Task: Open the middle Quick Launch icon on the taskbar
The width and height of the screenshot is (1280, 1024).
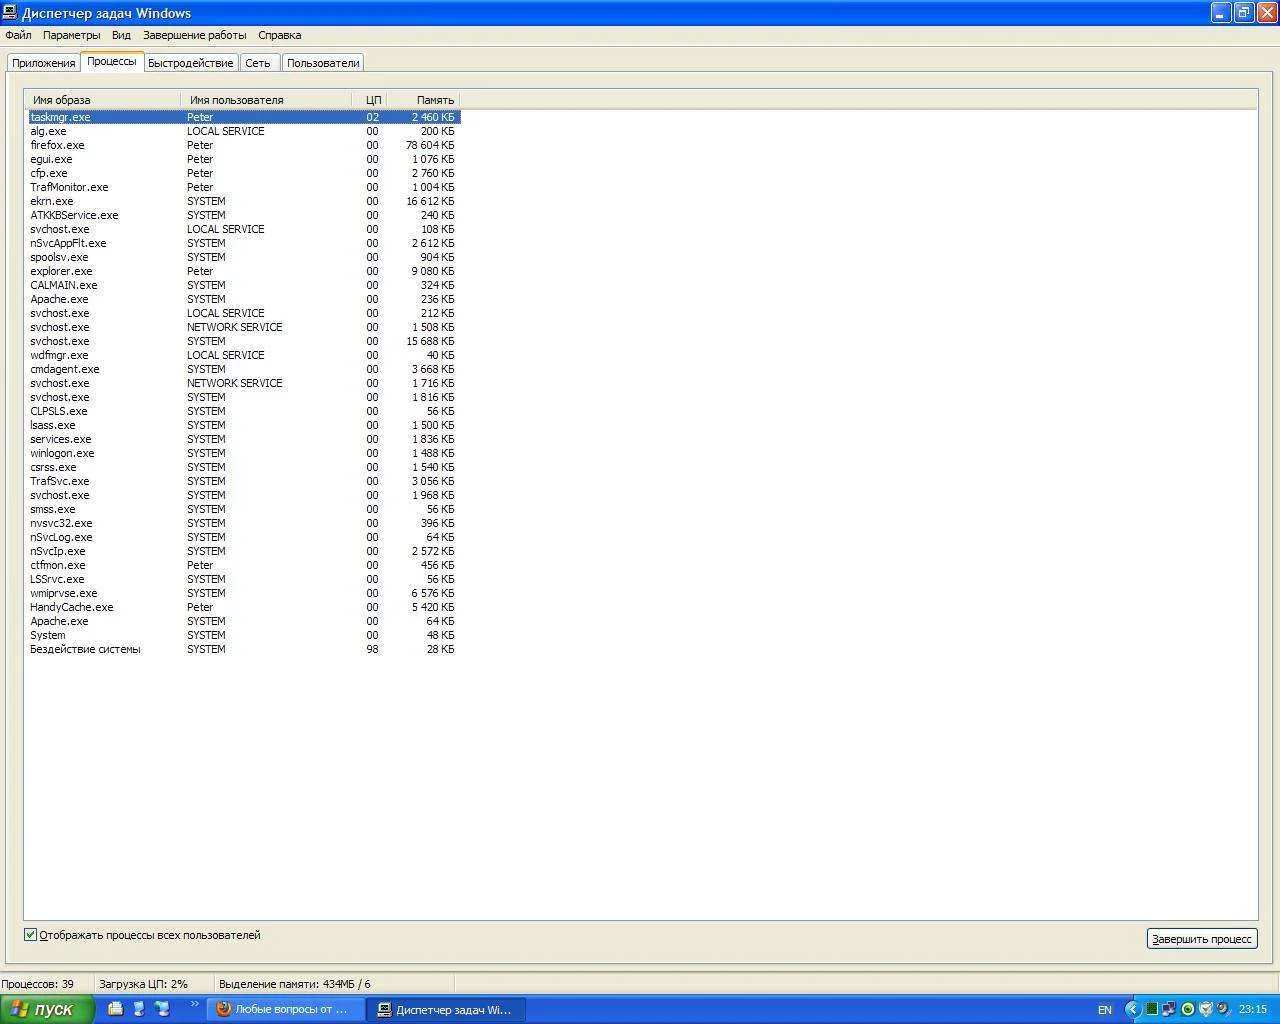Action: (x=139, y=1009)
